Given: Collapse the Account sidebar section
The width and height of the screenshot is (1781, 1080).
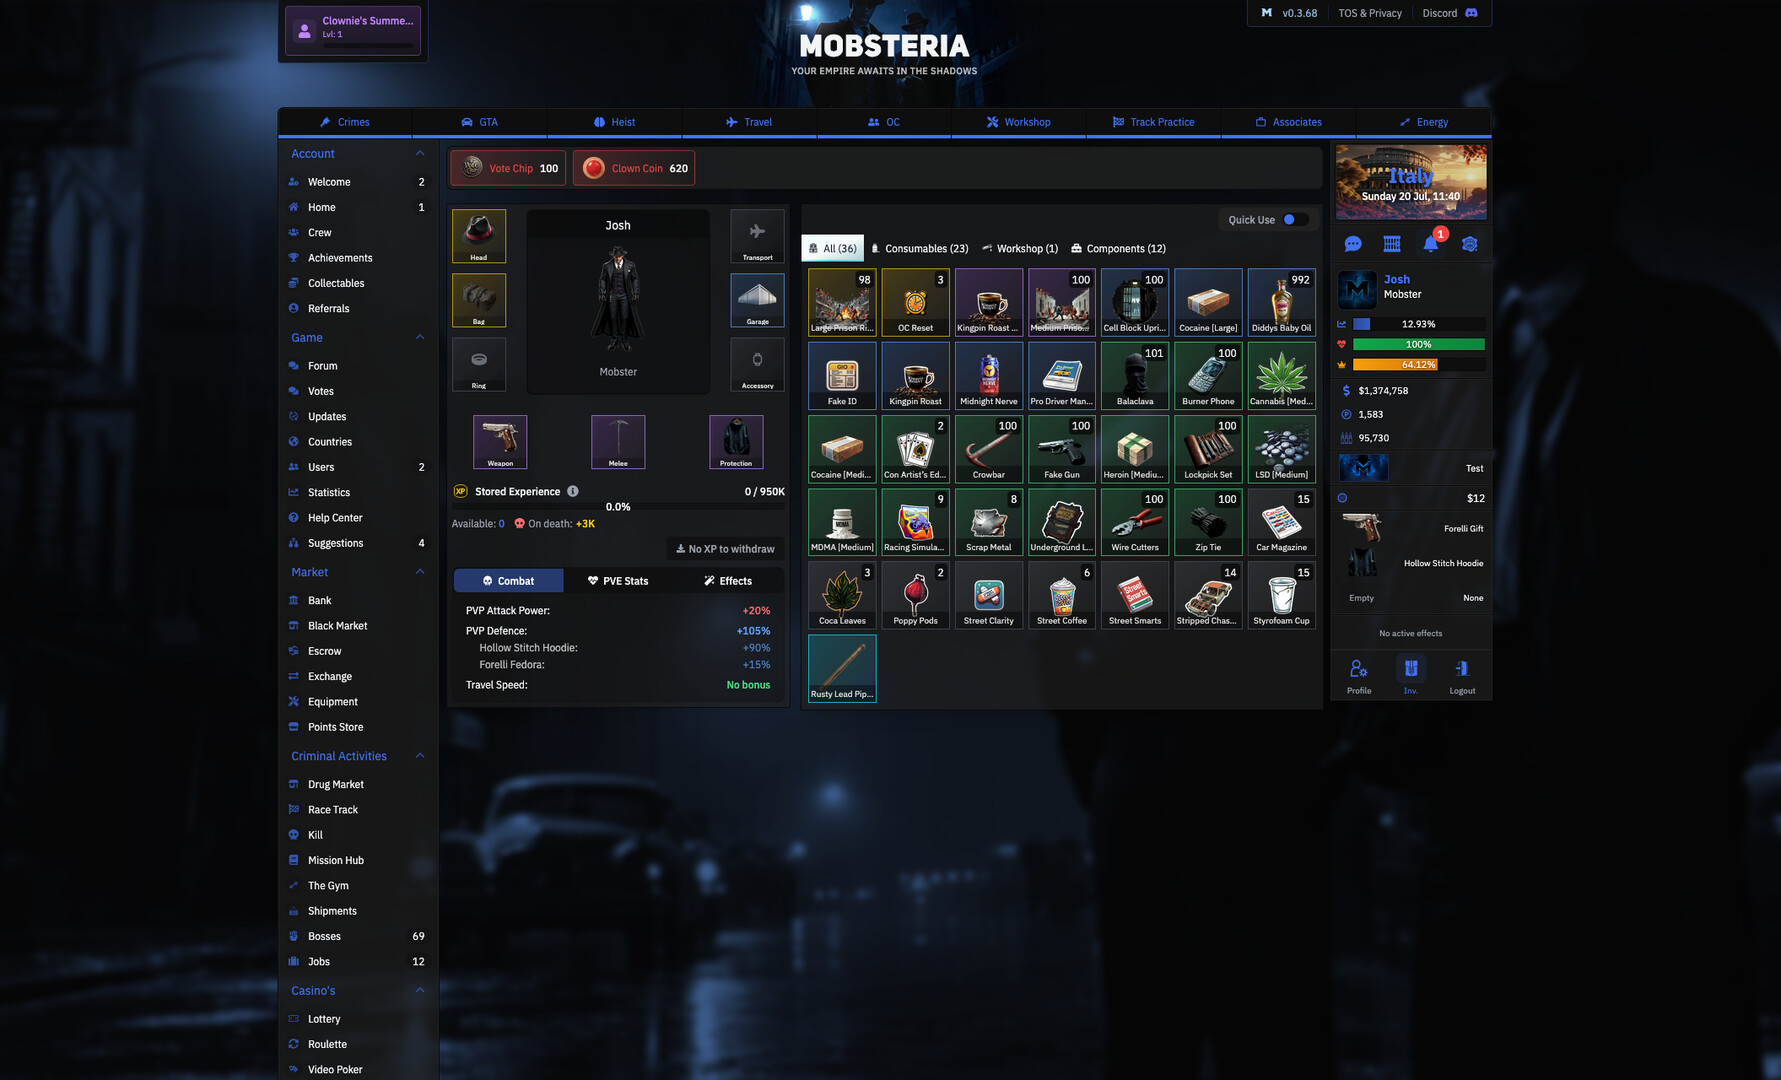Looking at the screenshot, I should coord(420,153).
